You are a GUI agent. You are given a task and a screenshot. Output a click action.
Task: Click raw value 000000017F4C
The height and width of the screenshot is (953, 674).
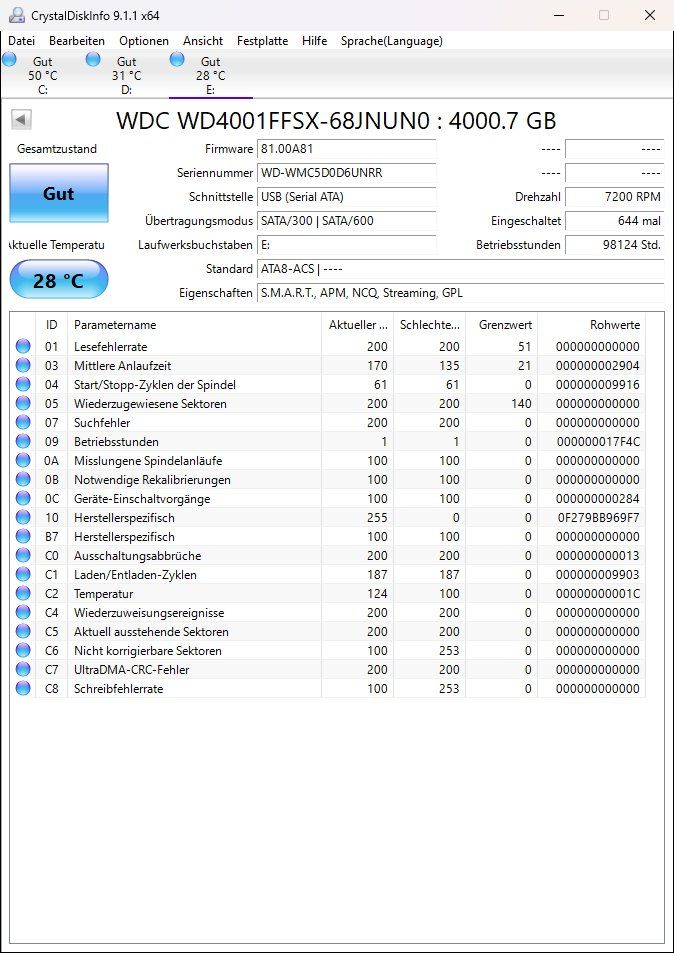[x=598, y=442]
